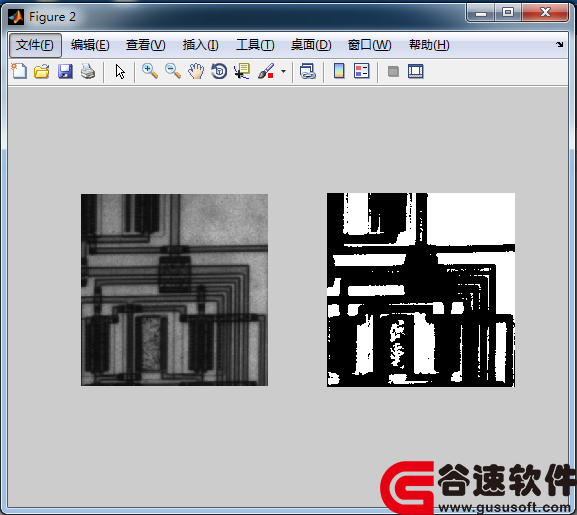577x515 pixels.
Task: Activate the Zoom In magnifier tool
Action: pyautogui.click(x=150, y=71)
